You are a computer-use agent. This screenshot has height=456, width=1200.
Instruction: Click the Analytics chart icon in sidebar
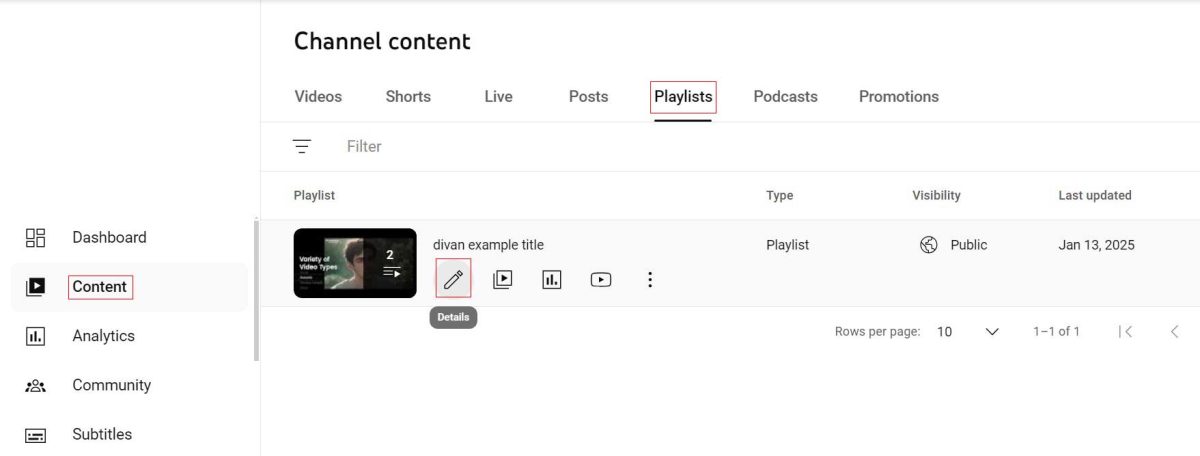click(x=35, y=336)
